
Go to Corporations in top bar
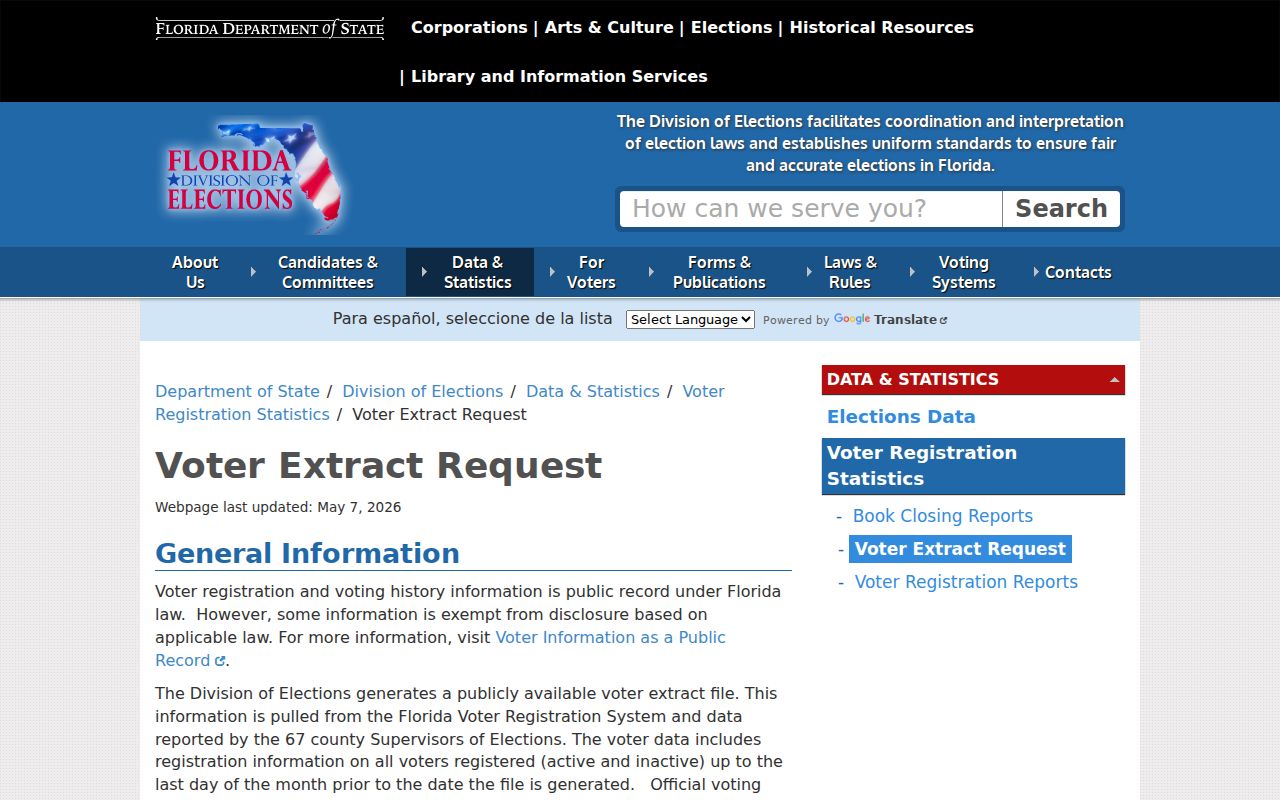point(469,28)
